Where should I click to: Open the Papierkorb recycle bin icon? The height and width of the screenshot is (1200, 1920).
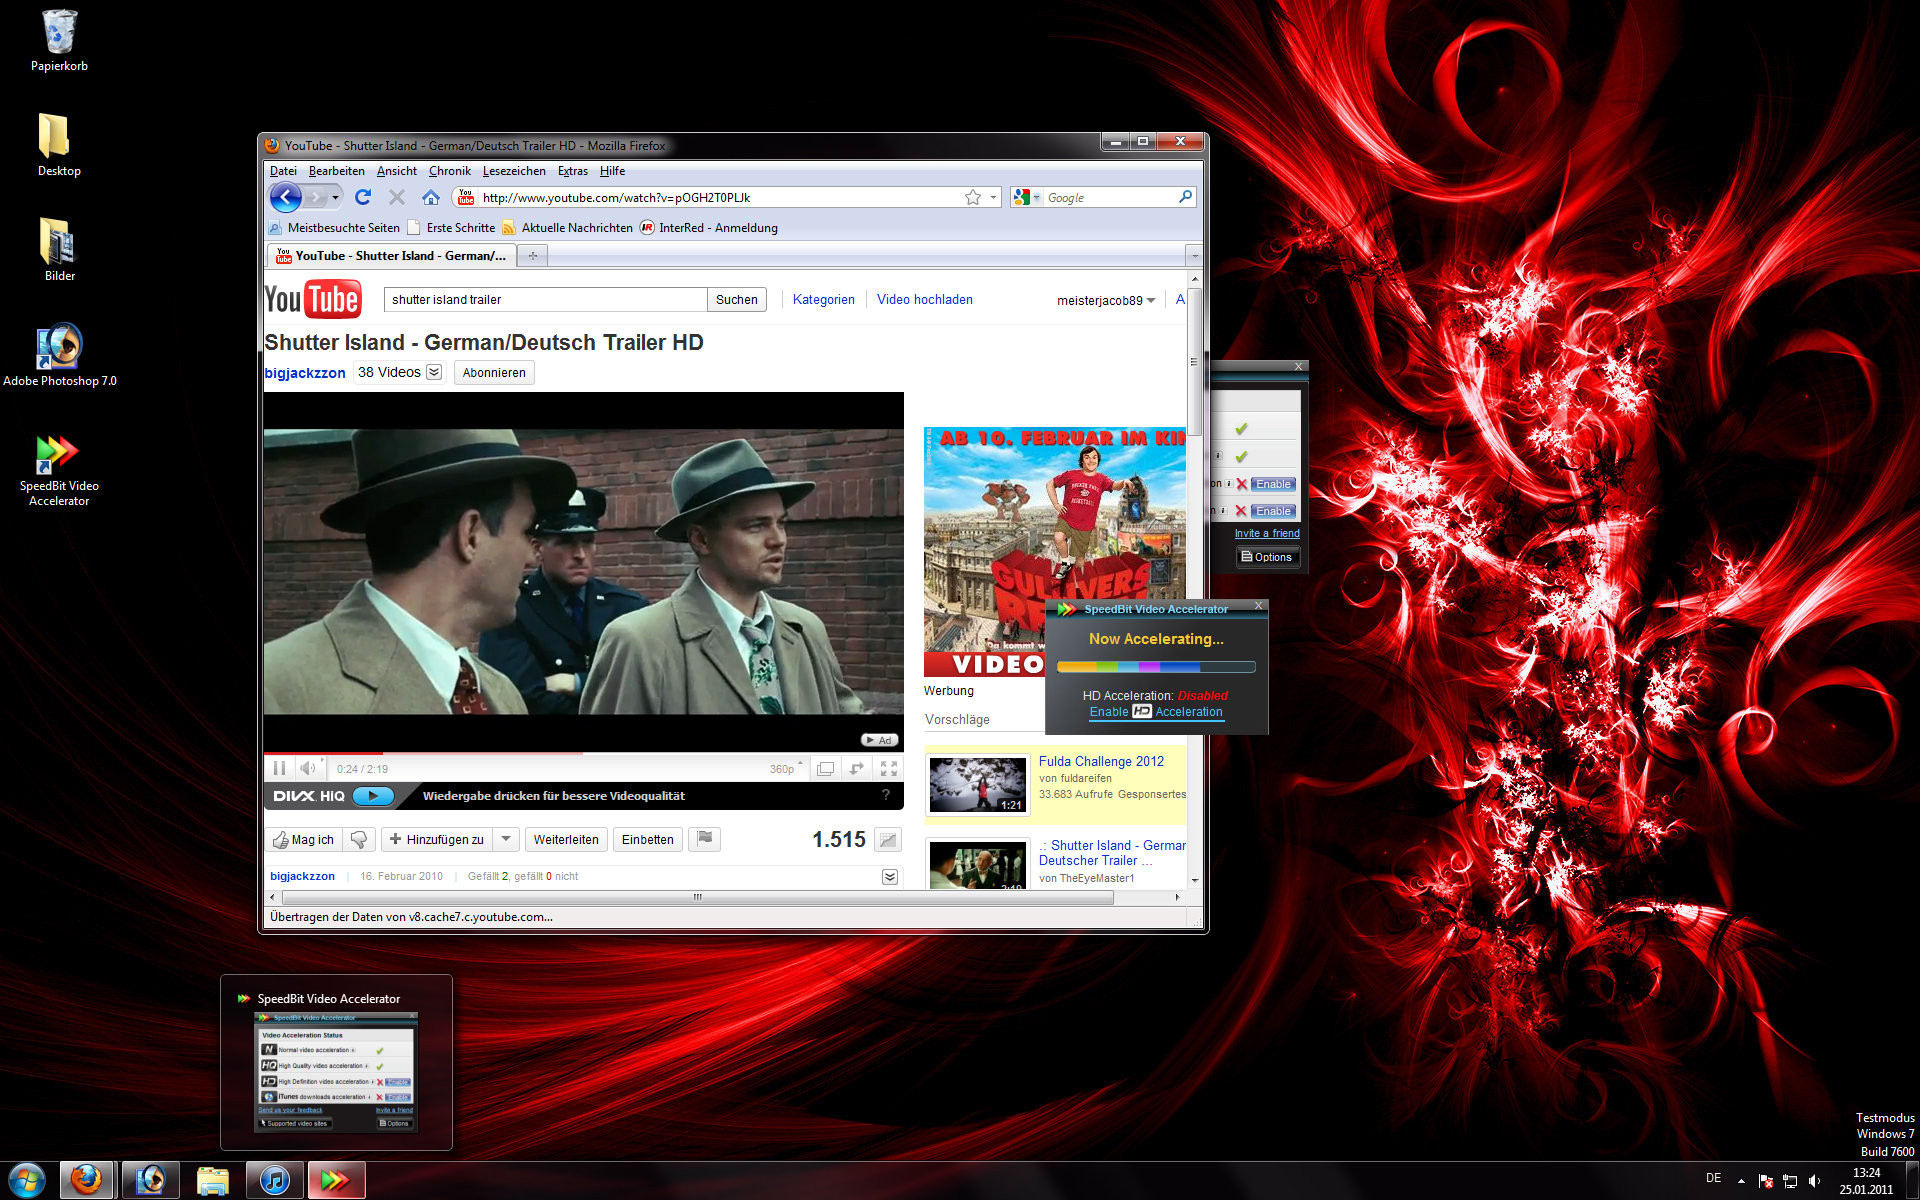[59, 41]
